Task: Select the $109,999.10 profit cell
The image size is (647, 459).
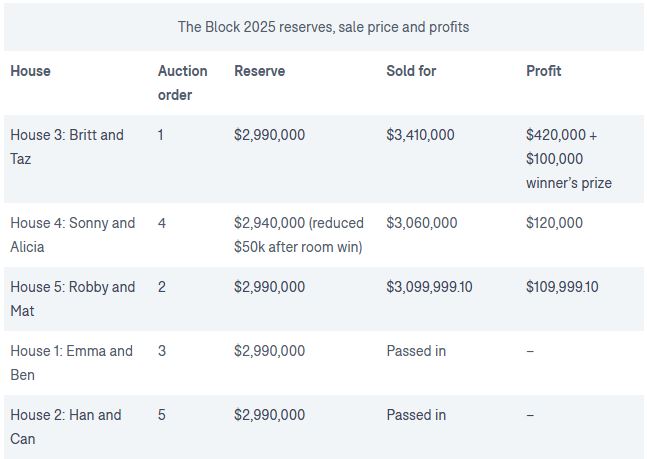Action: pyautogui.click(x=562, y=287)
